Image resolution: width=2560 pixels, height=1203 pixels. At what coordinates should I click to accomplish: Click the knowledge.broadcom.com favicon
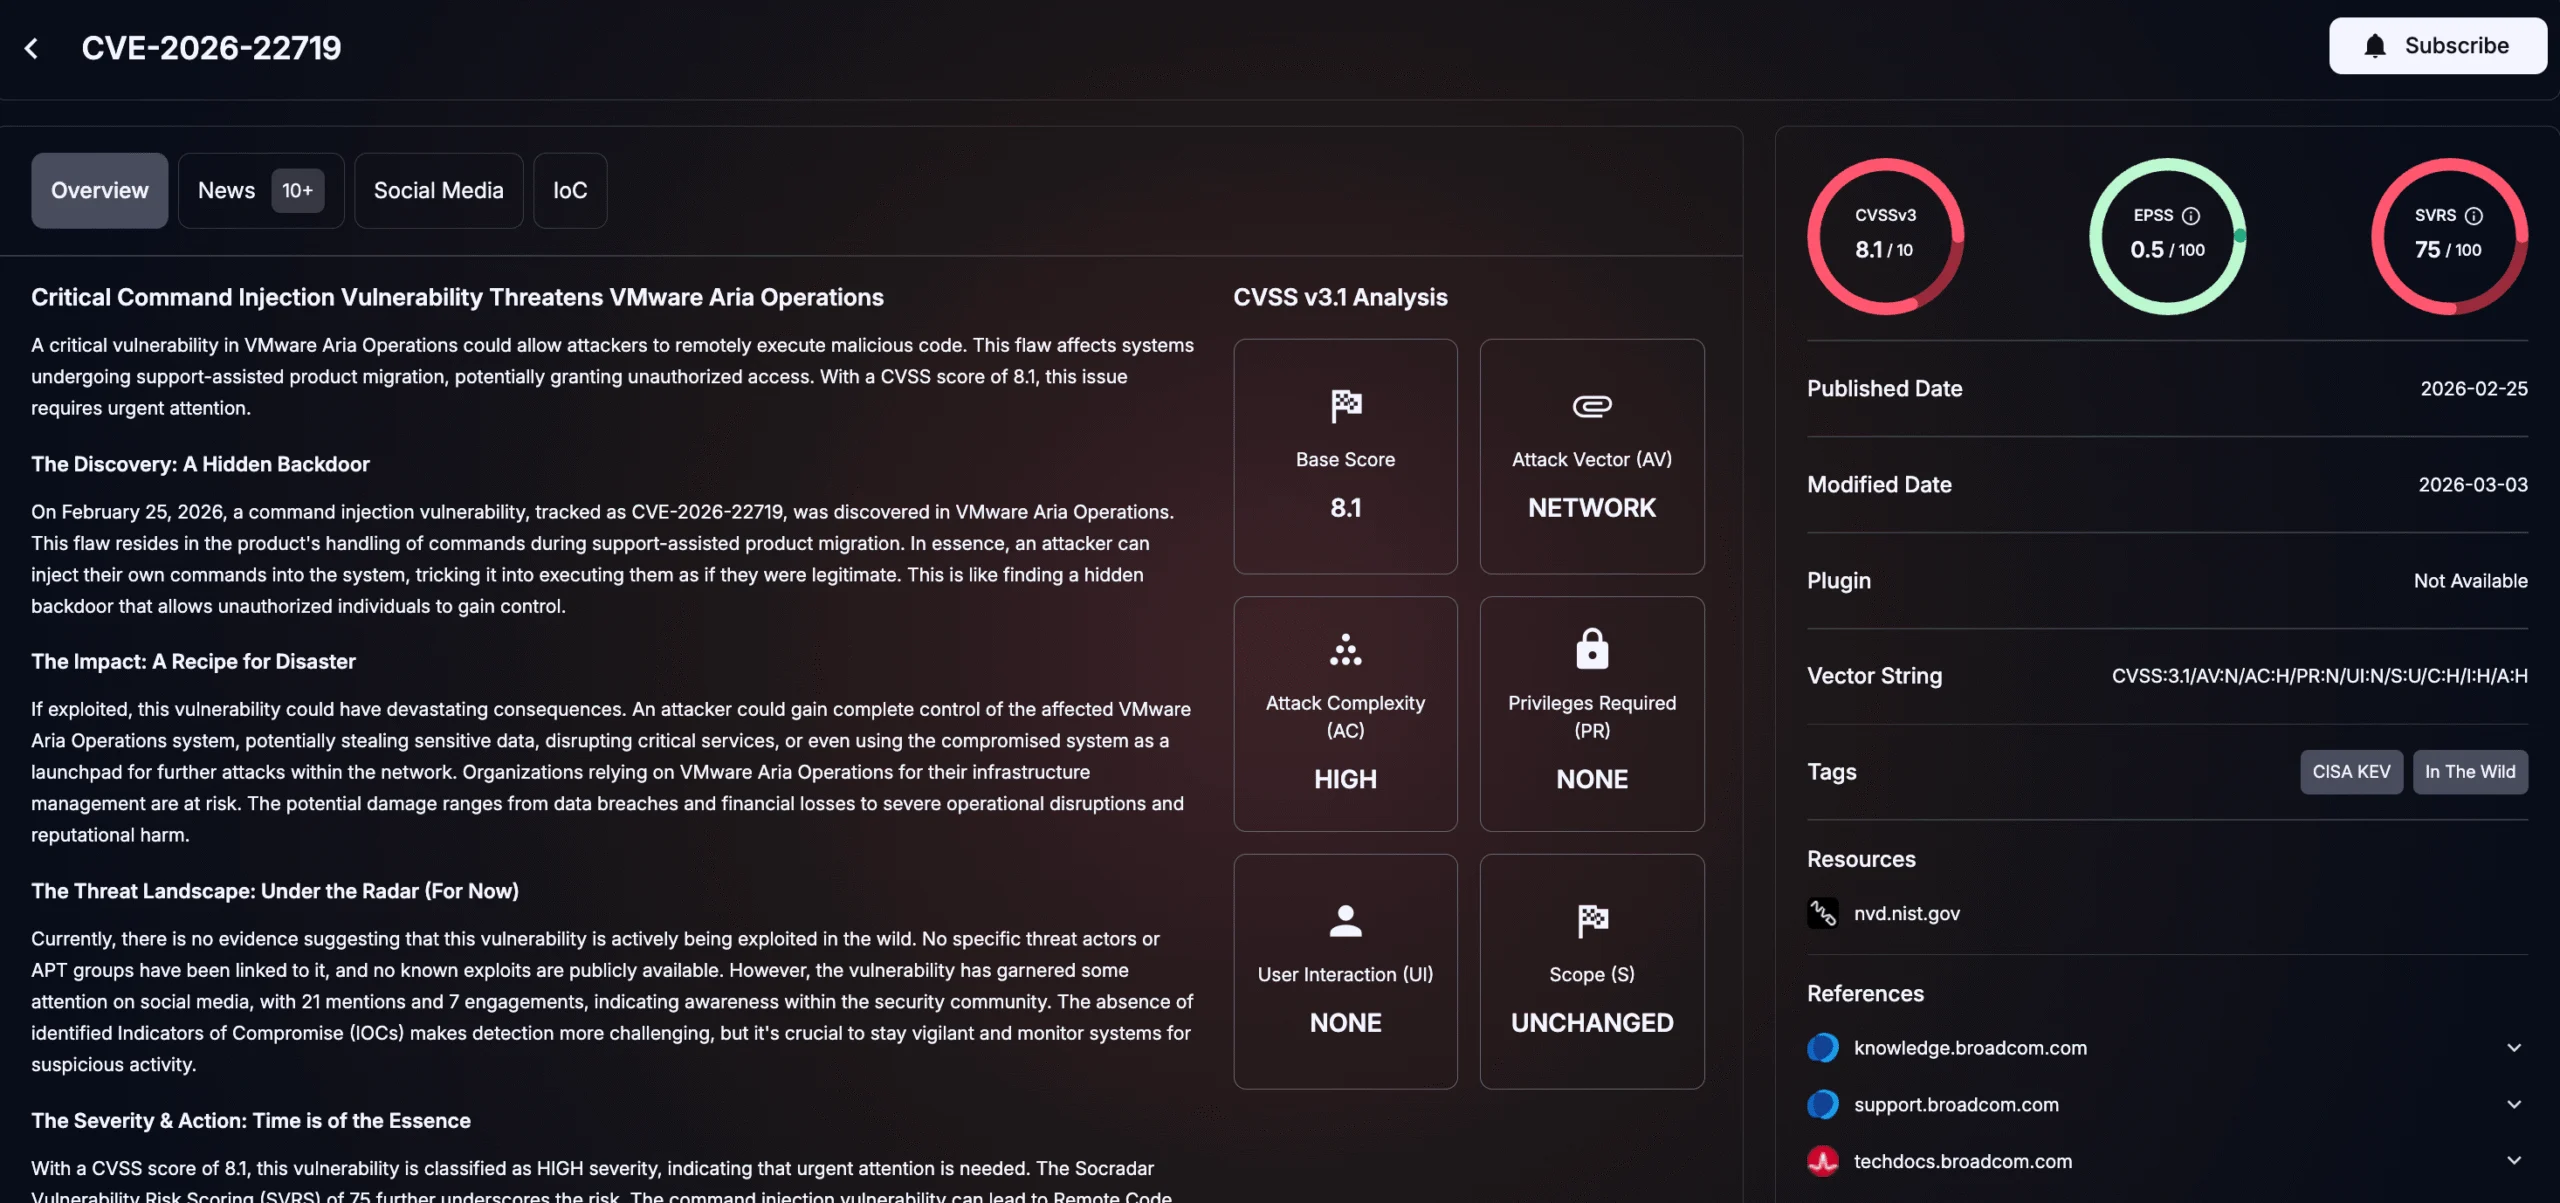click(1822, 1048)
